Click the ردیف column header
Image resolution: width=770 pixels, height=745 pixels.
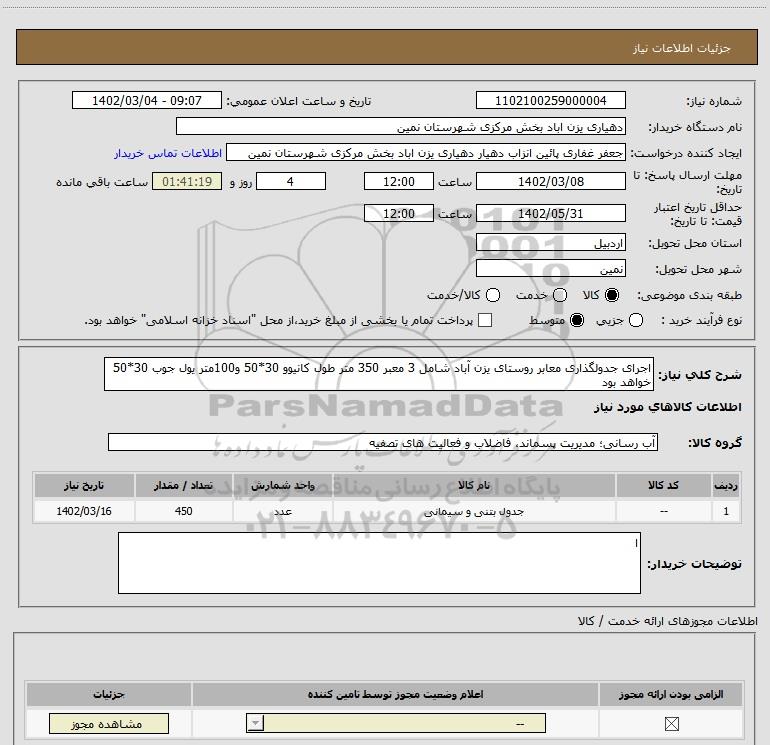(x=726, y=485)
